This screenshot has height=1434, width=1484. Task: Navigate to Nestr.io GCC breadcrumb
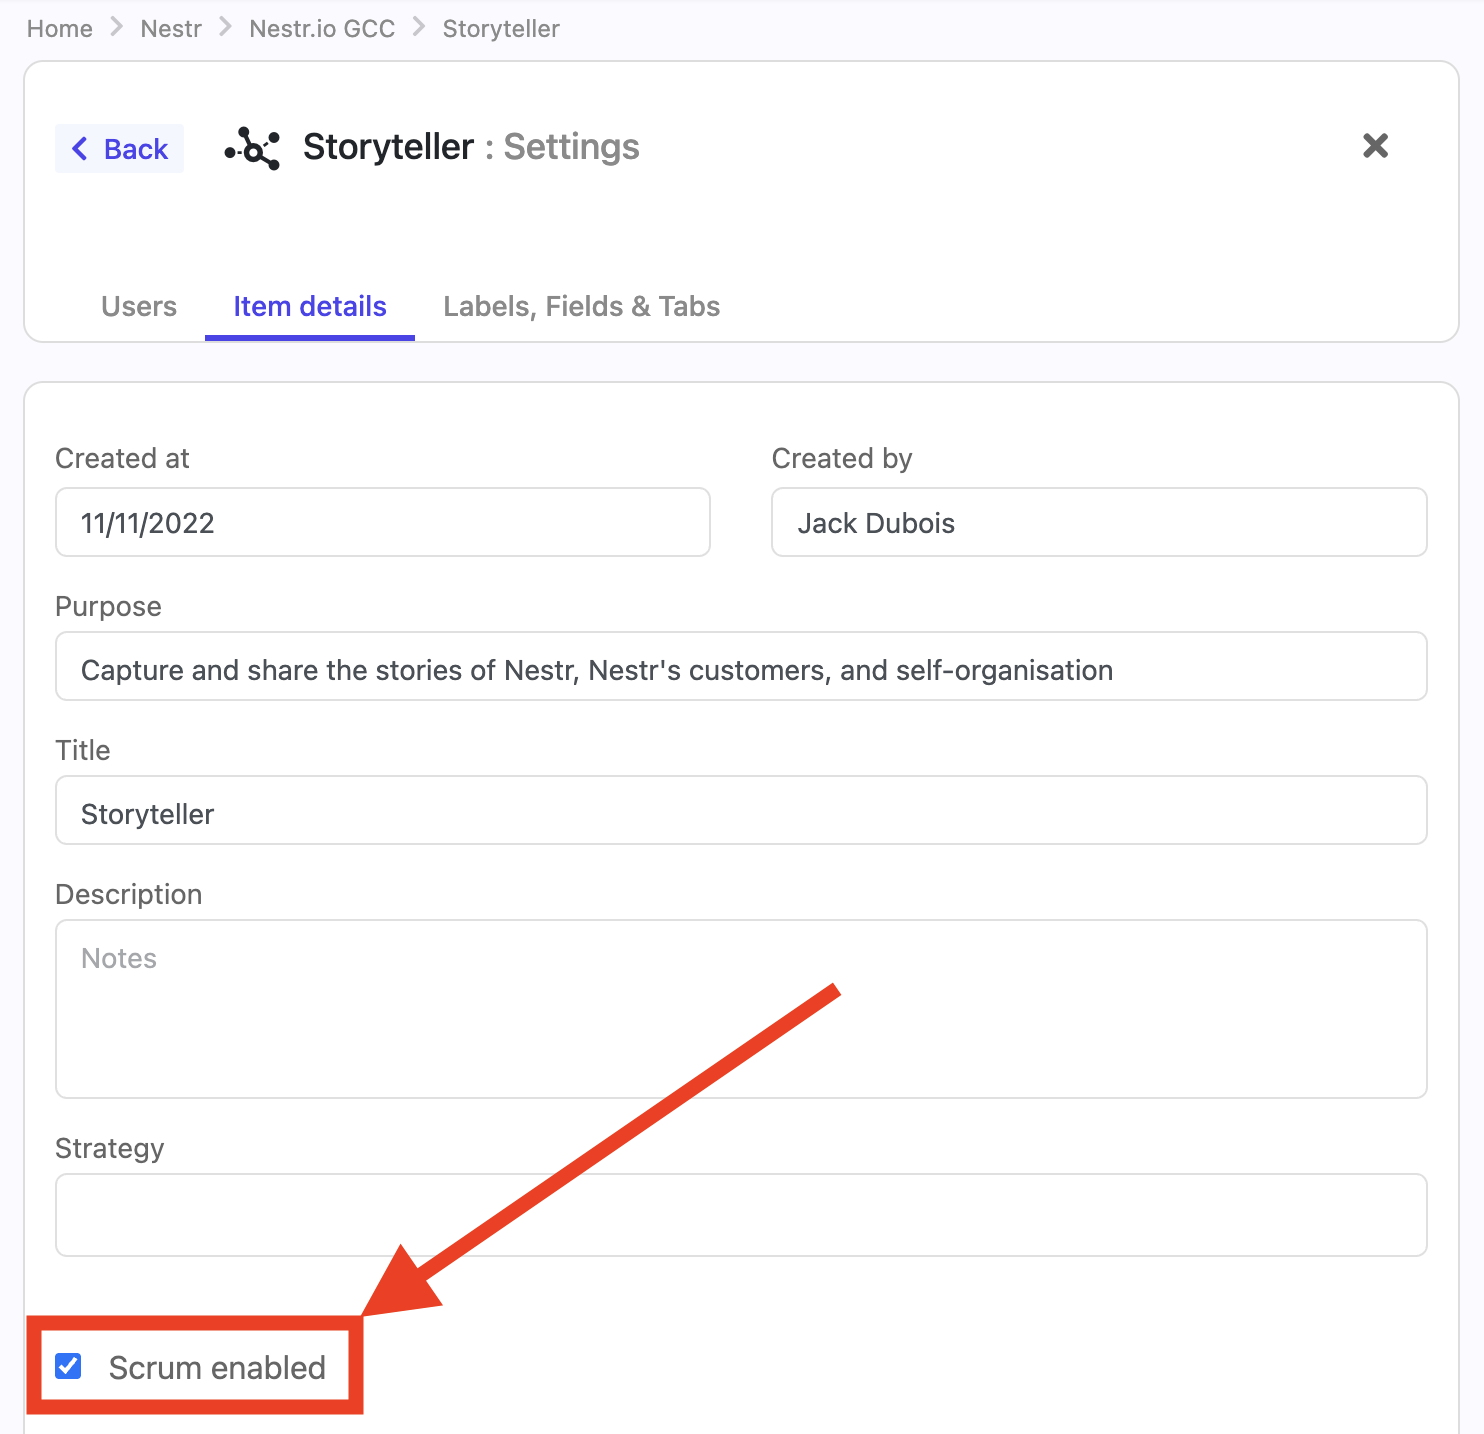coord(322,29)
